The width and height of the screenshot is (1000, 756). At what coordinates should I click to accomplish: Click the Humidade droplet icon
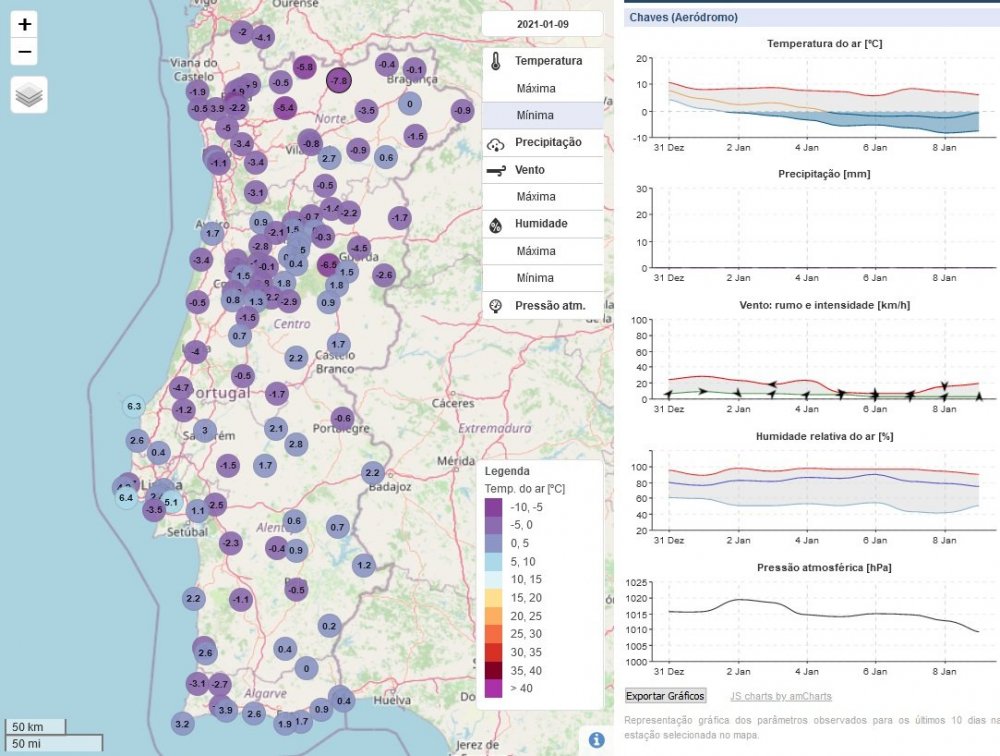click(495, 223)
